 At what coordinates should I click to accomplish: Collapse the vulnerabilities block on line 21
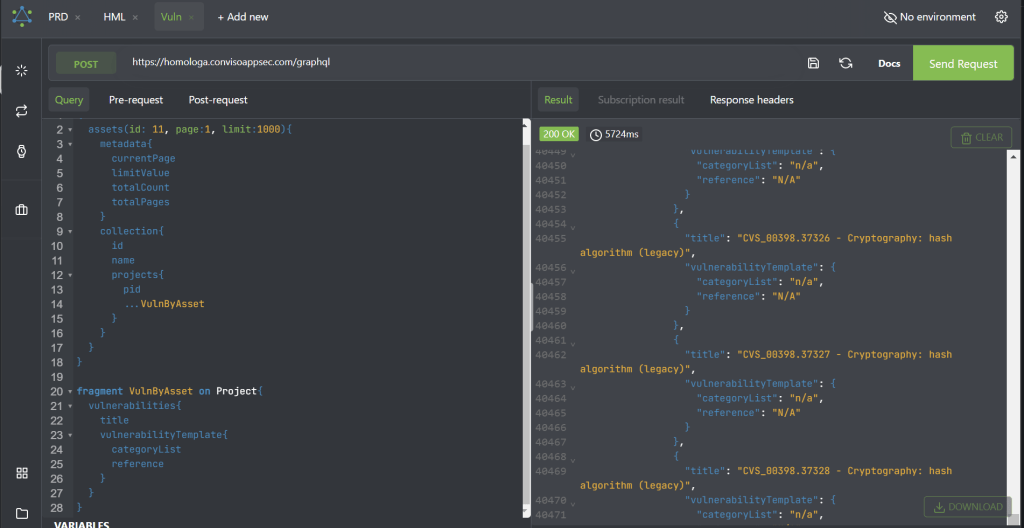point(71,406)
